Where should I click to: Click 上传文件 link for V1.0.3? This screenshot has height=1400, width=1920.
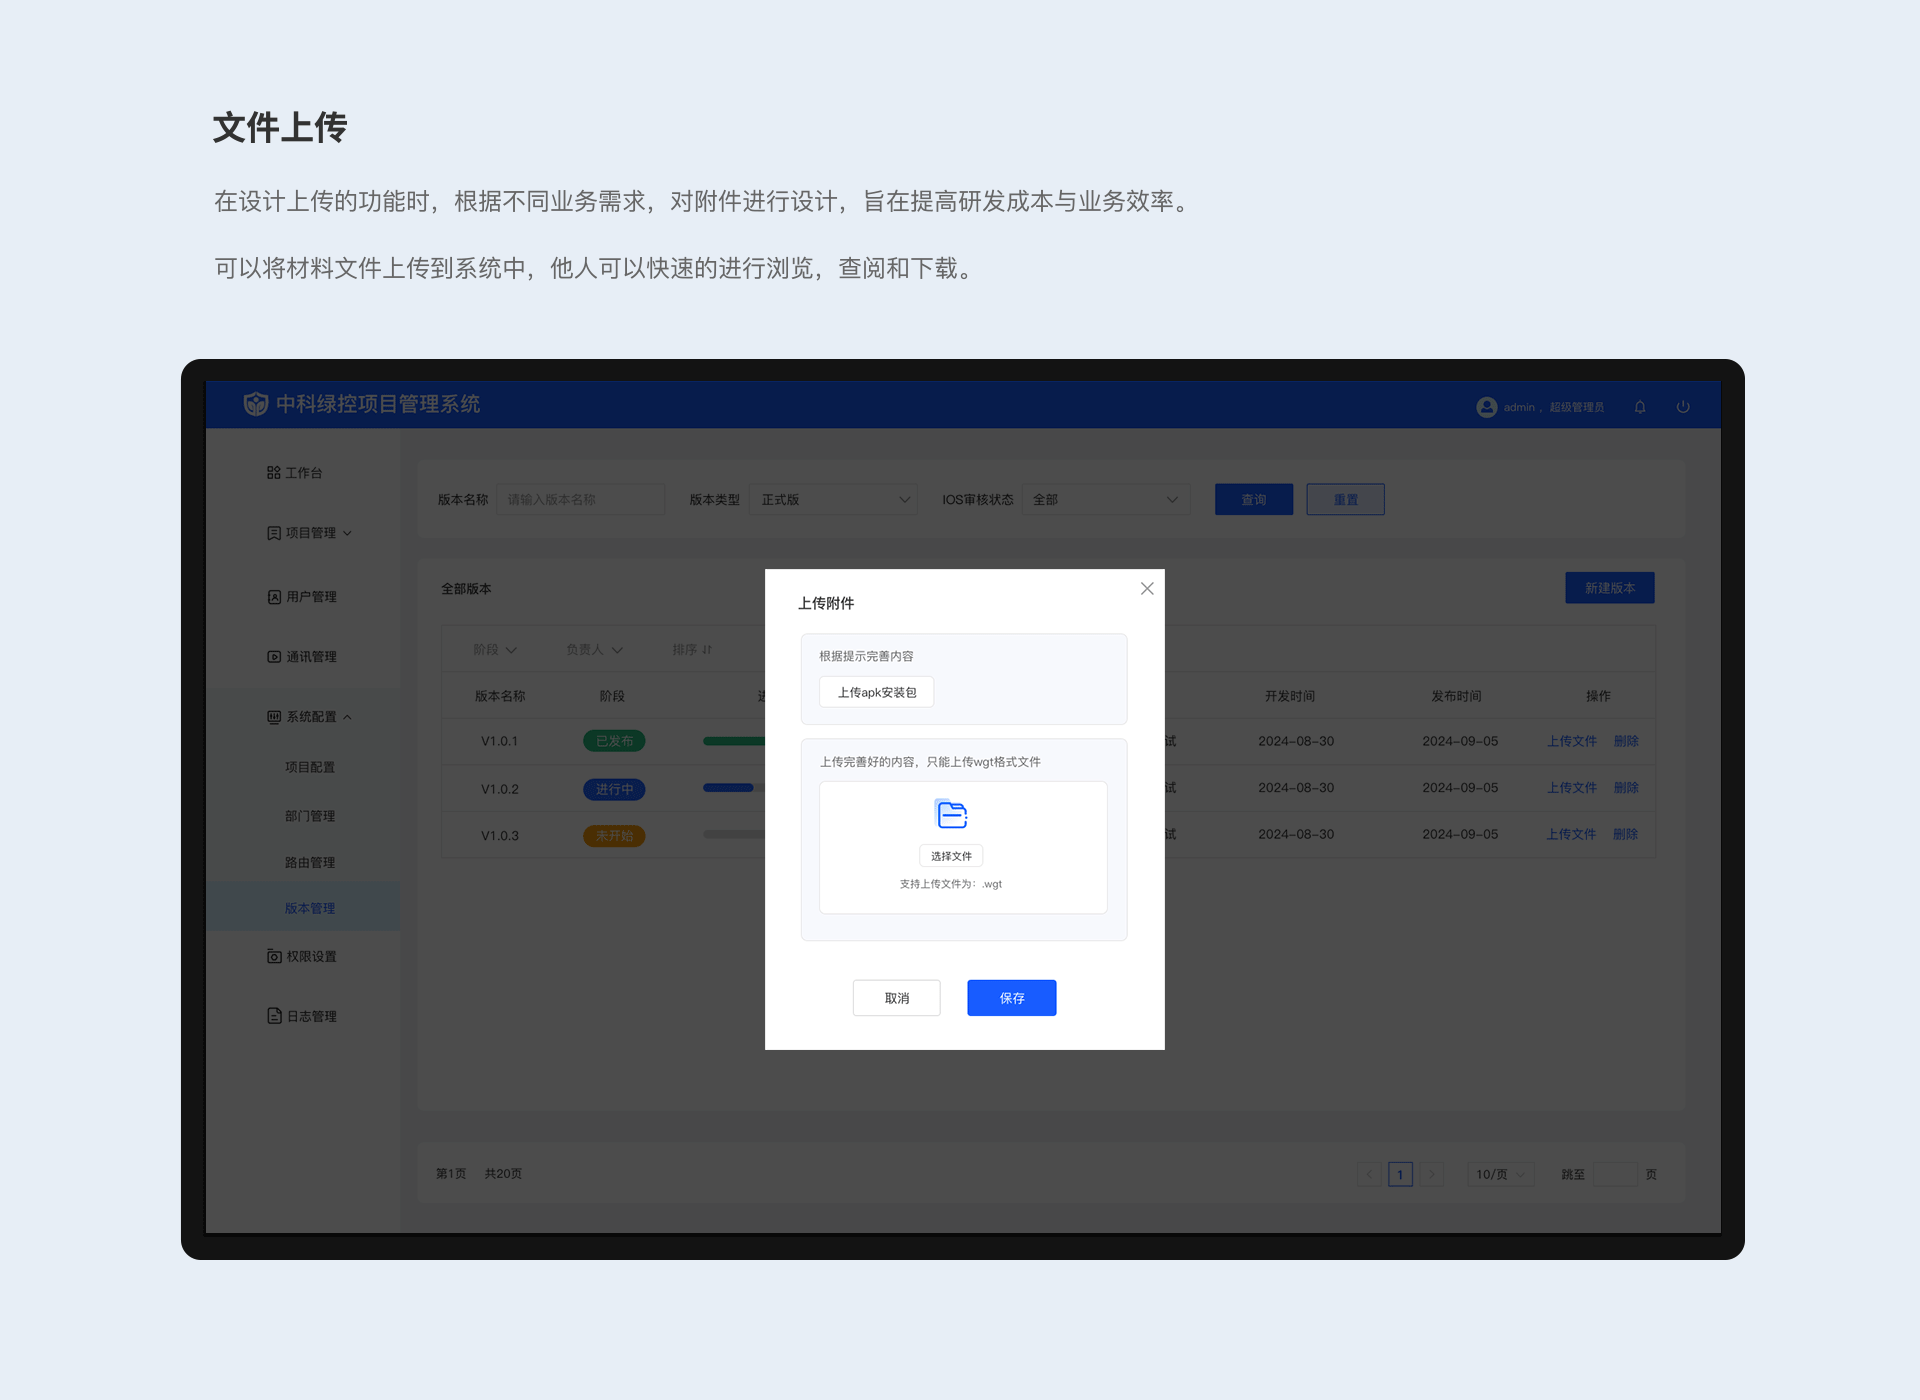(1572, 834)
